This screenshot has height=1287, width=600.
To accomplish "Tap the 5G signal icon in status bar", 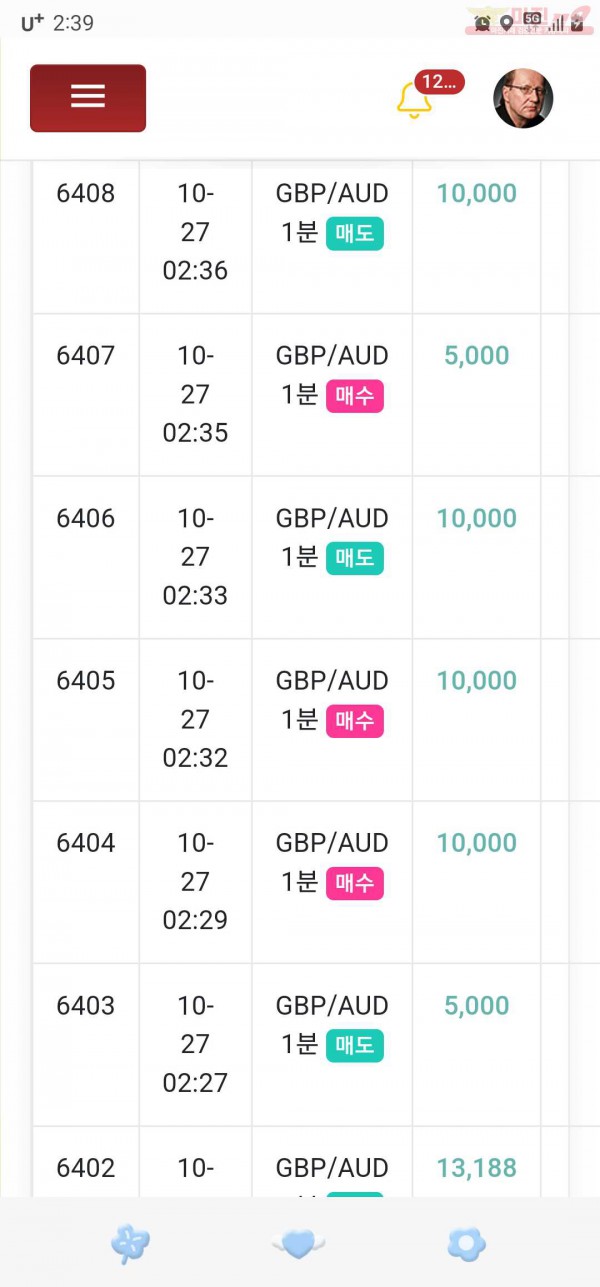I will click(x=532, y=23).
